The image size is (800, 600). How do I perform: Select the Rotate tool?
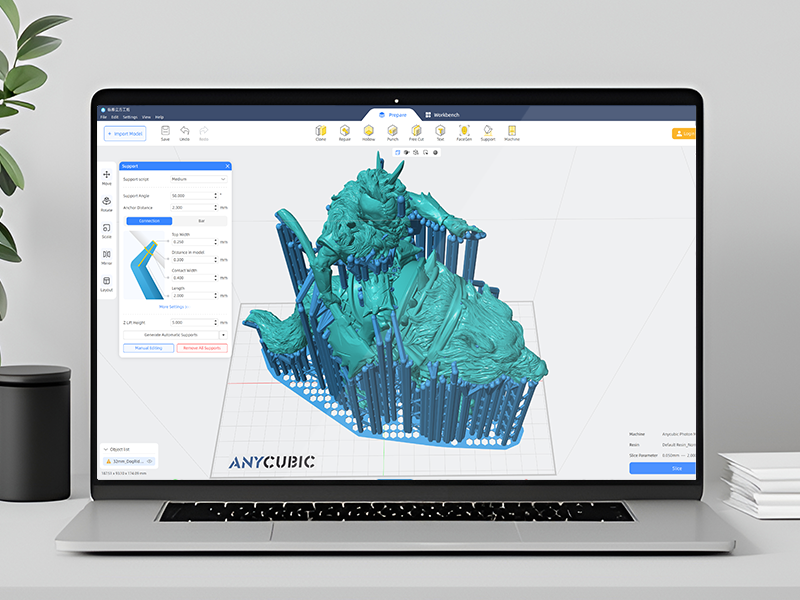107,204
